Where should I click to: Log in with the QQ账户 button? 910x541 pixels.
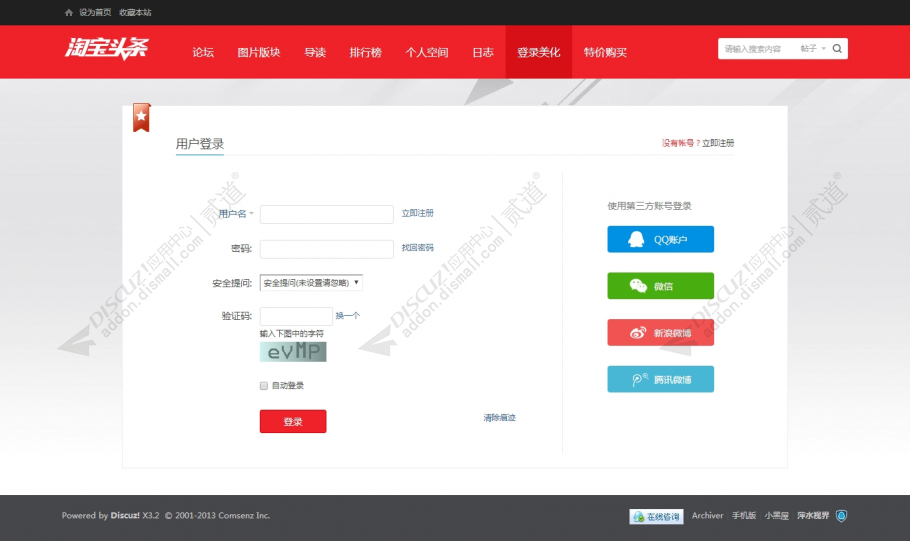pyautogui.click(x=660, y=239)
